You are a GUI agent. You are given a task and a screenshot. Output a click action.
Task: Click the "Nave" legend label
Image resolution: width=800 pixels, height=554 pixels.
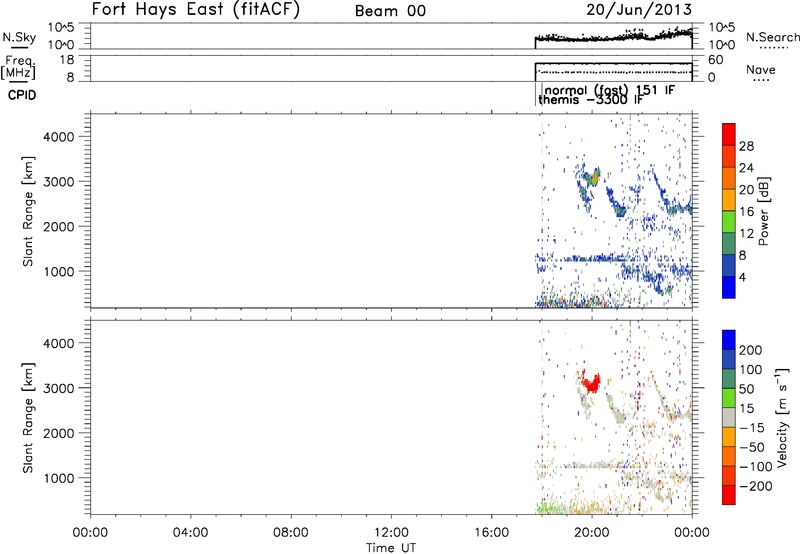(x=761, y=69)
